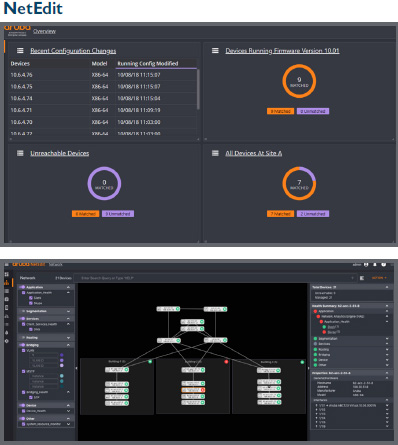Open Recent Configuration Changes link

point(73,51)
